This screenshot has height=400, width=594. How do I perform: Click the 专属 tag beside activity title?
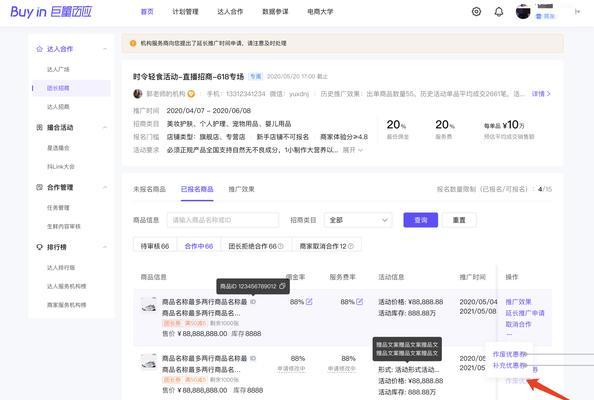click(256, 77)
